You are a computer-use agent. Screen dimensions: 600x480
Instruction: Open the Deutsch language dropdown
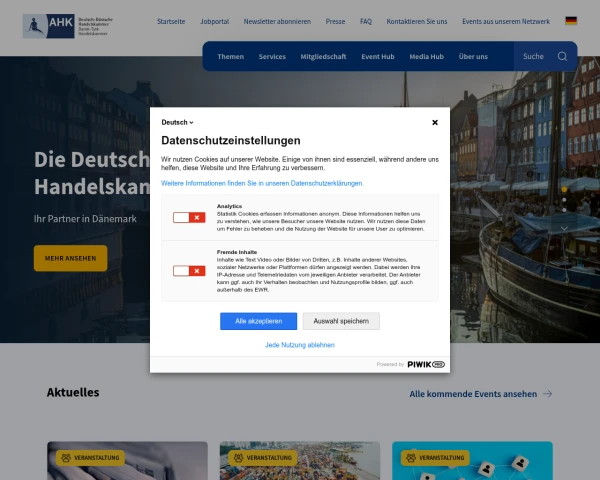click(178, 122)
